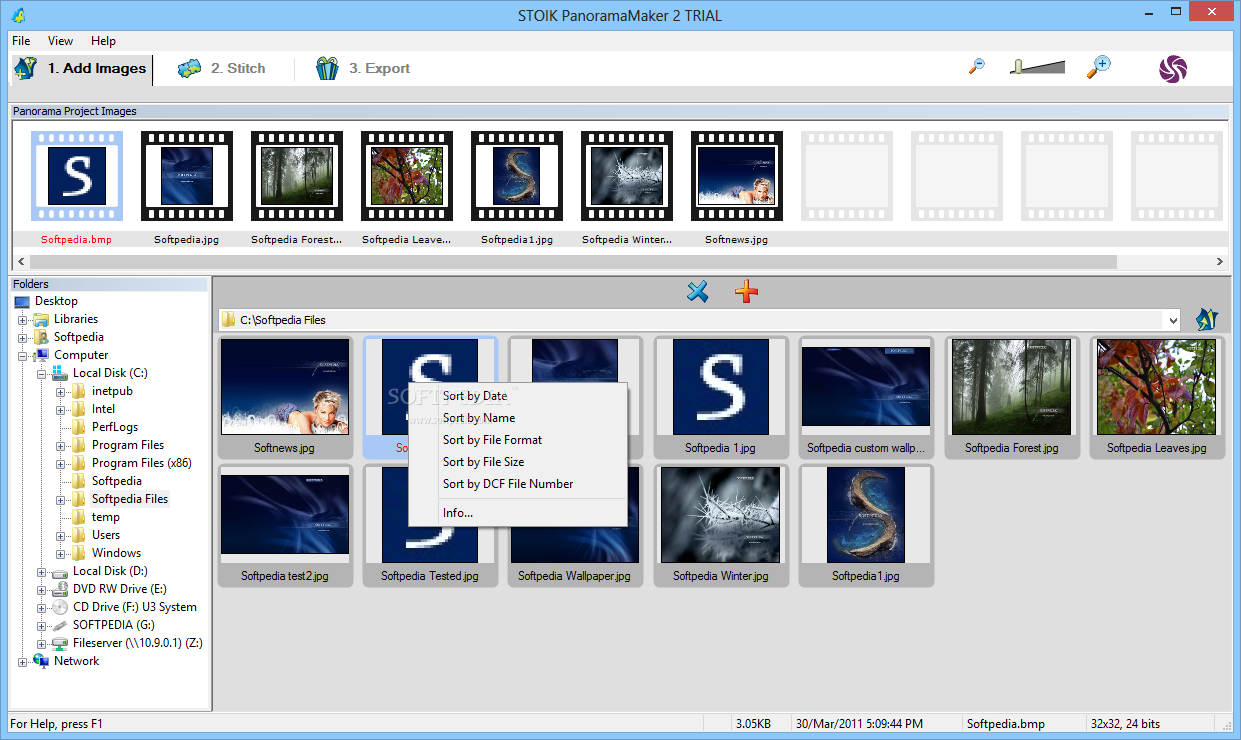The image size is (1241, 740).
Task: Select Softpedia1.jpg filmstrip thumbnail
Action: 517,176
